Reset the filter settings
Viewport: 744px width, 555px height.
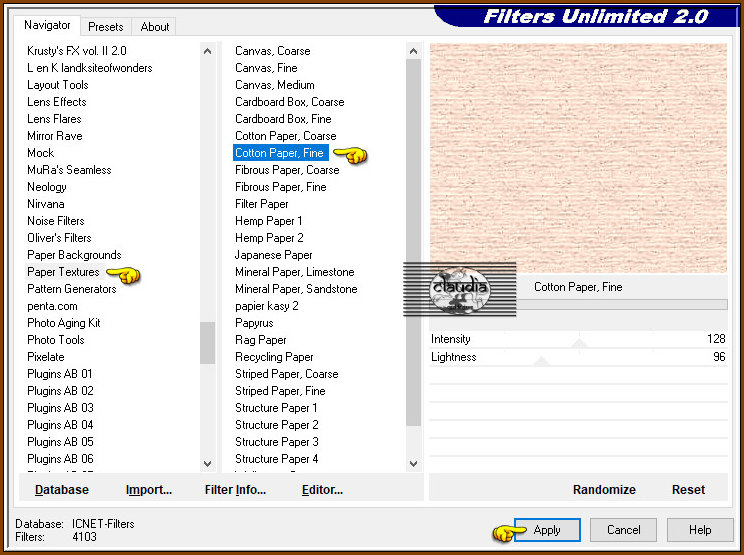tap(688, 490)
